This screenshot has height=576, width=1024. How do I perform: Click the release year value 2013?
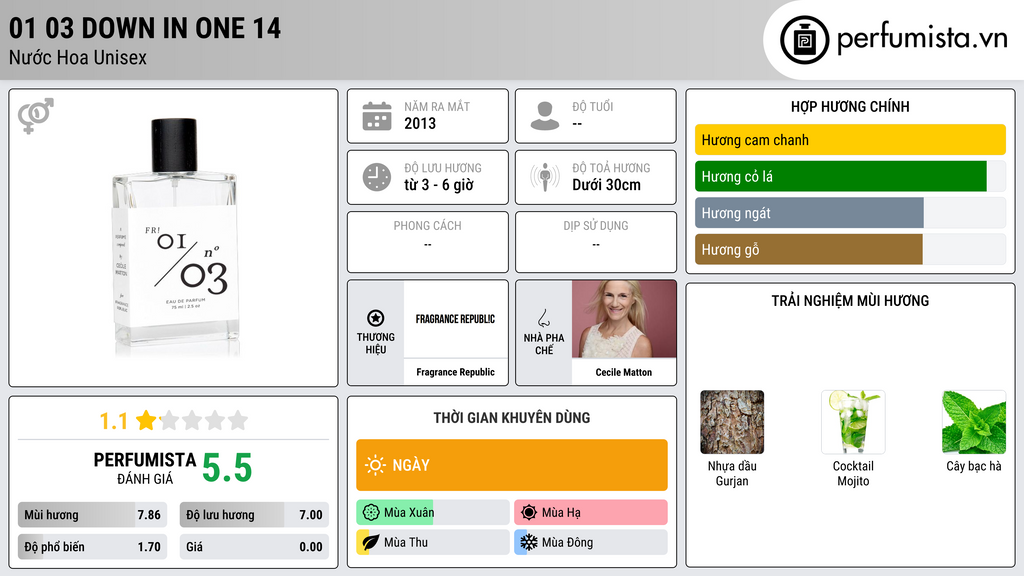click(420, 123)
